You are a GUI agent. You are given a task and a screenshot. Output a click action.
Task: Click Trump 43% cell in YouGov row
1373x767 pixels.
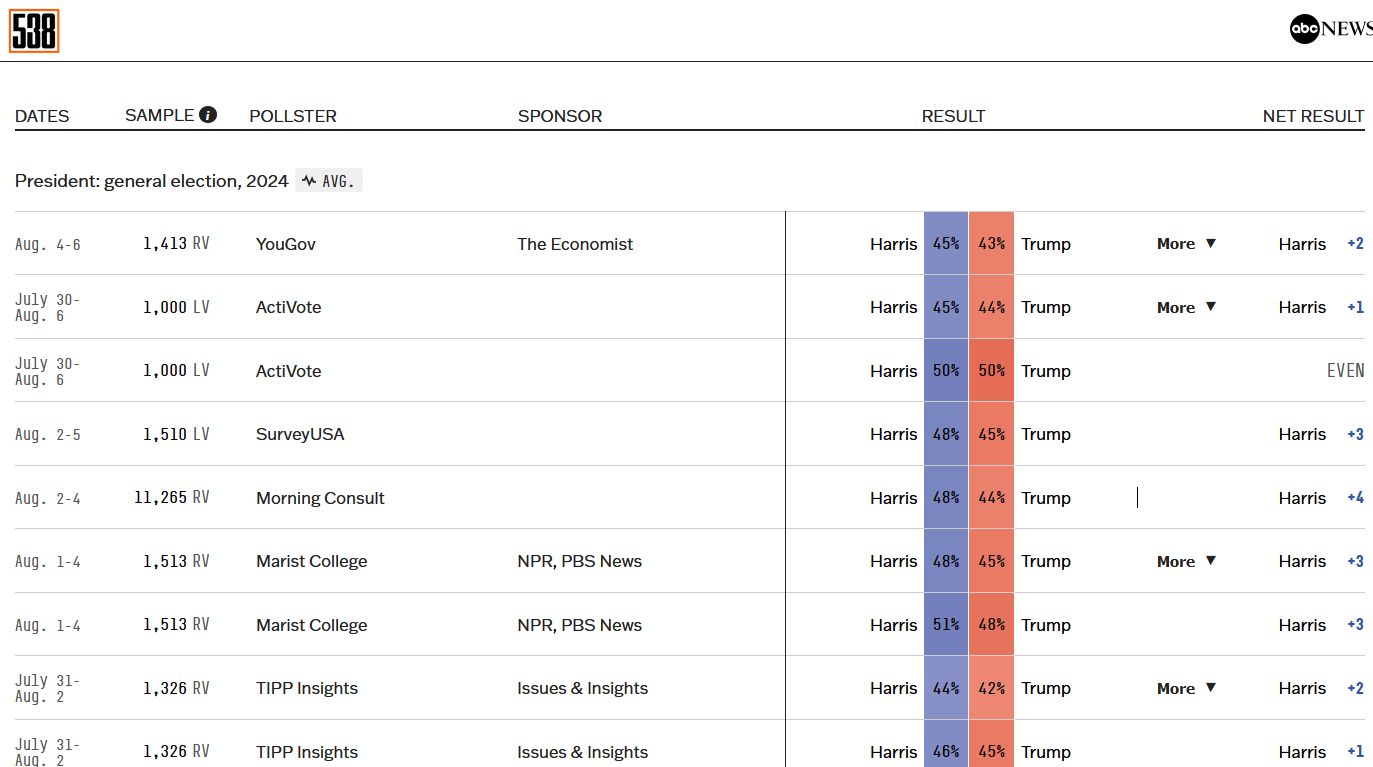pos(991,243)
